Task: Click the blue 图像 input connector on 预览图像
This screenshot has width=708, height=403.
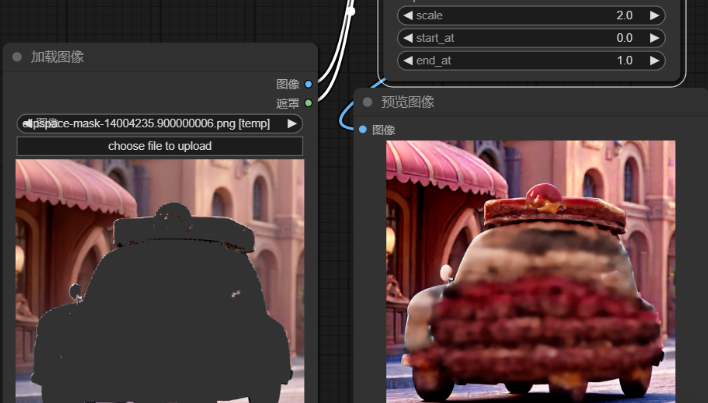Action: pyautogui.click(x=363, y=130)
